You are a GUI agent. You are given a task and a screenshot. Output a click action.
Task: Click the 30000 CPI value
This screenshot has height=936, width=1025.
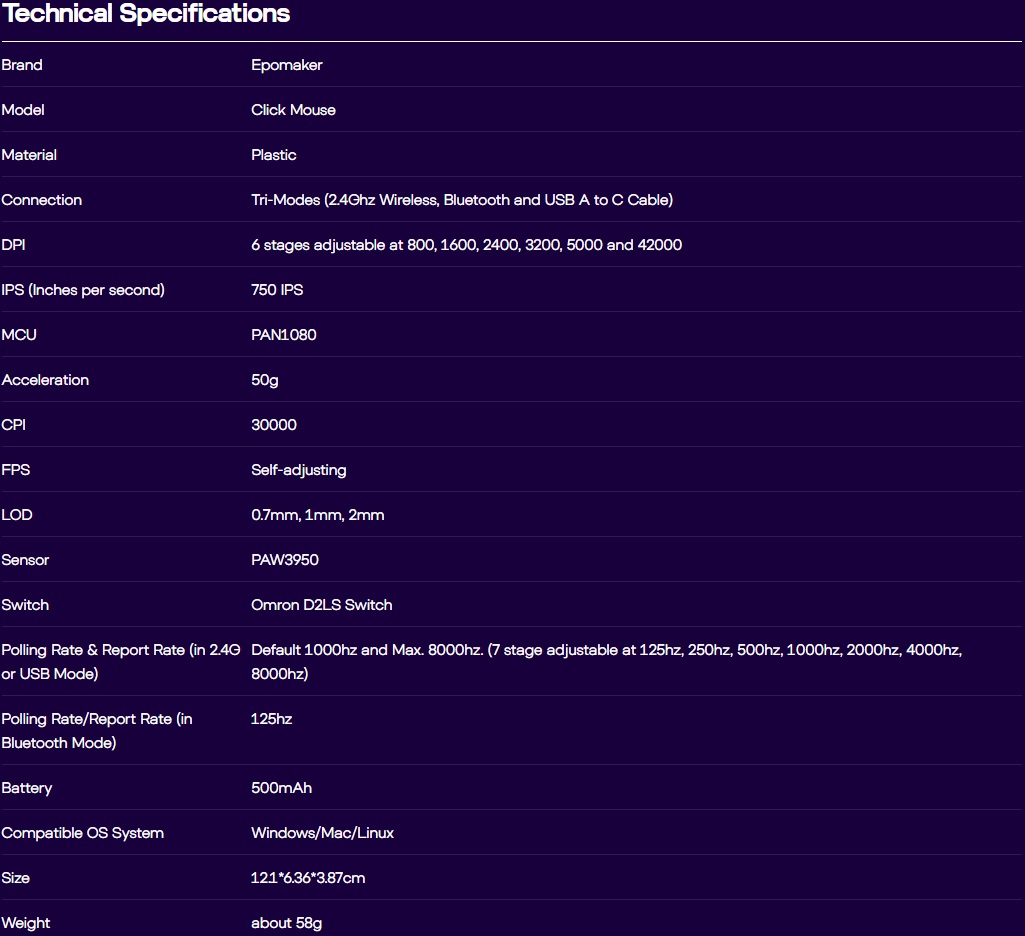click(x=274, y=425)
